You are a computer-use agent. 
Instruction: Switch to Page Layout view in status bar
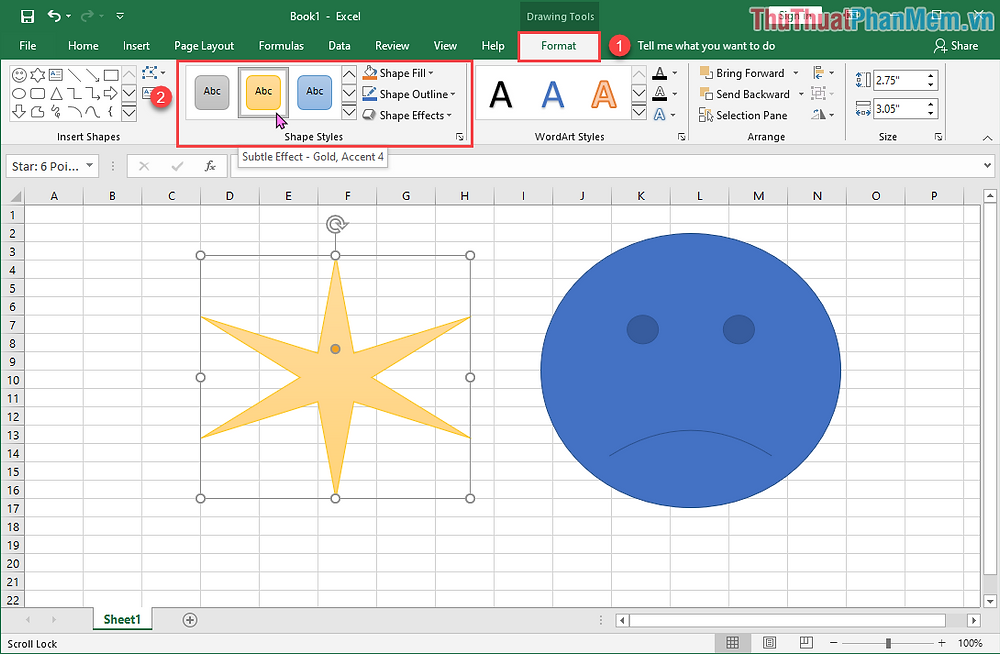tap(769, 643)
